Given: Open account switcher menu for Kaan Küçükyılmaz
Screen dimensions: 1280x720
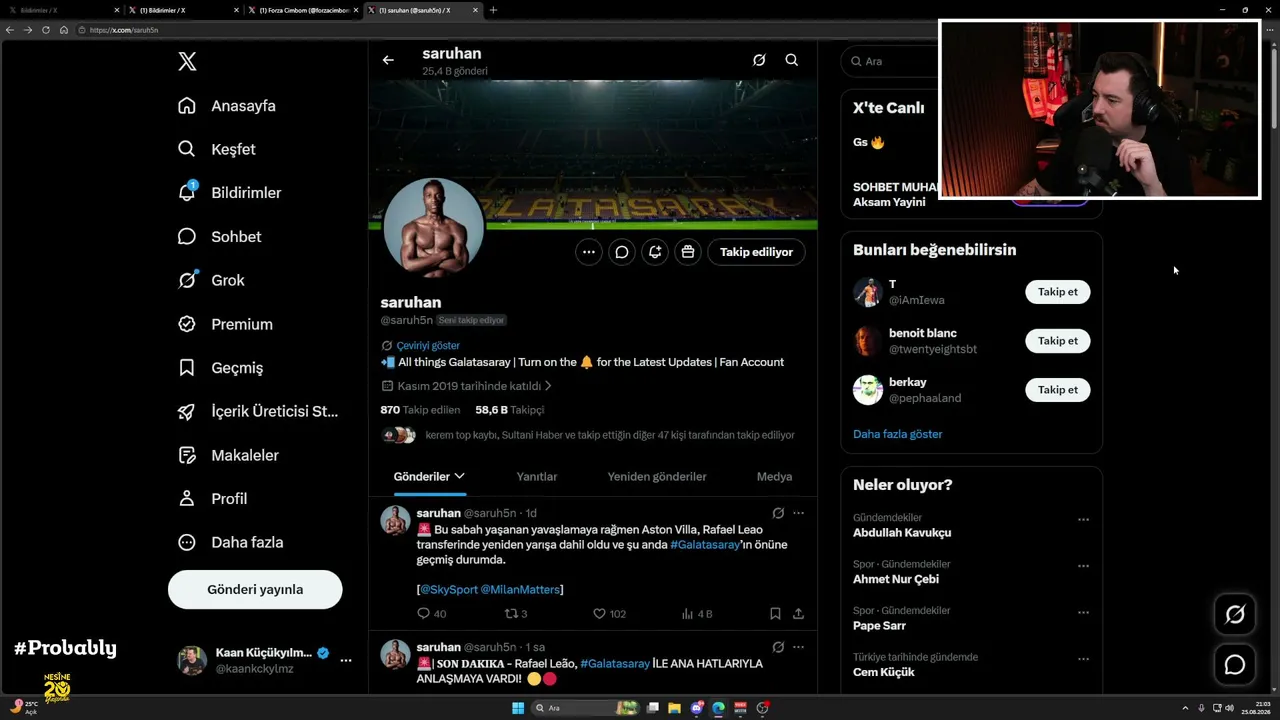Looking at the screenshot, I should pyautogui.click(x=346, y=660).
